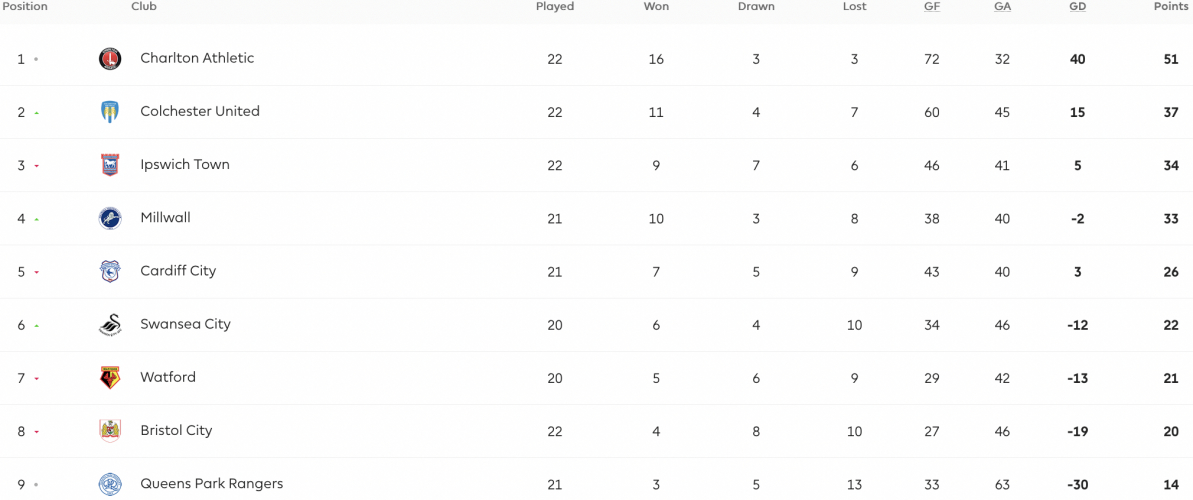1193x500 pixels.
Task: Open the Swansea City club page
Action: click(x=186, y=324)
